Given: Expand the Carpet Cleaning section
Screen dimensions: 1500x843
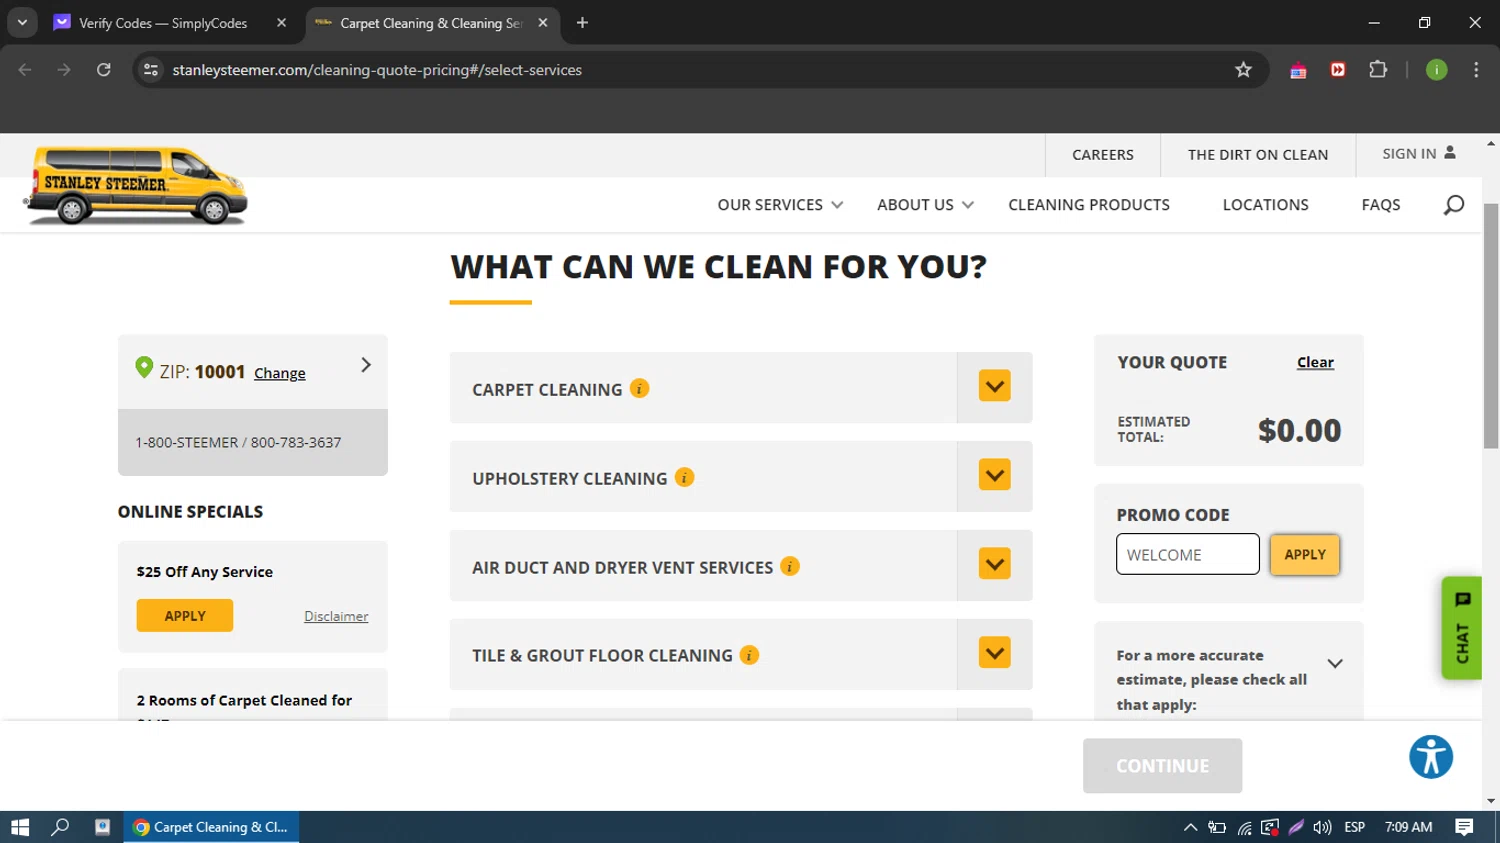Looking at the screenshot, I should (x=994, y=387).
